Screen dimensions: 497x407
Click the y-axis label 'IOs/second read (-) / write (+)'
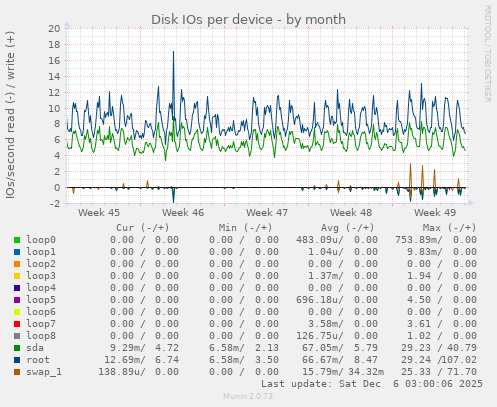(x=10, y=115)
